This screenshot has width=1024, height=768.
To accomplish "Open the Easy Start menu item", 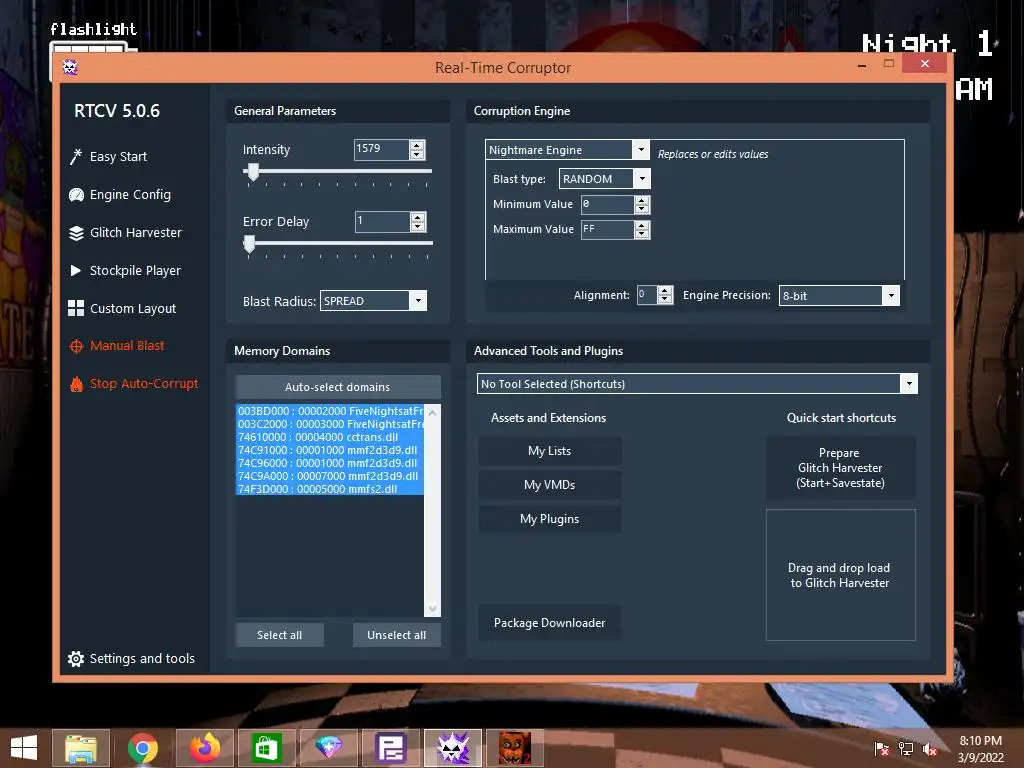I will coord(118,157).
